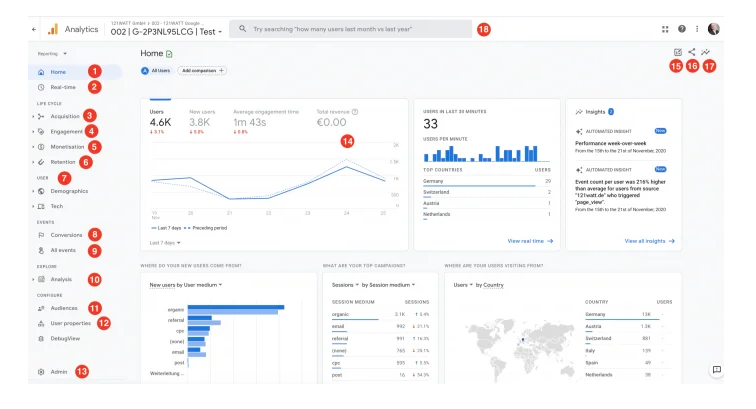
Task: Open New users by User medium dropdown
Action: pyautogui.click(x=185, y=285)
